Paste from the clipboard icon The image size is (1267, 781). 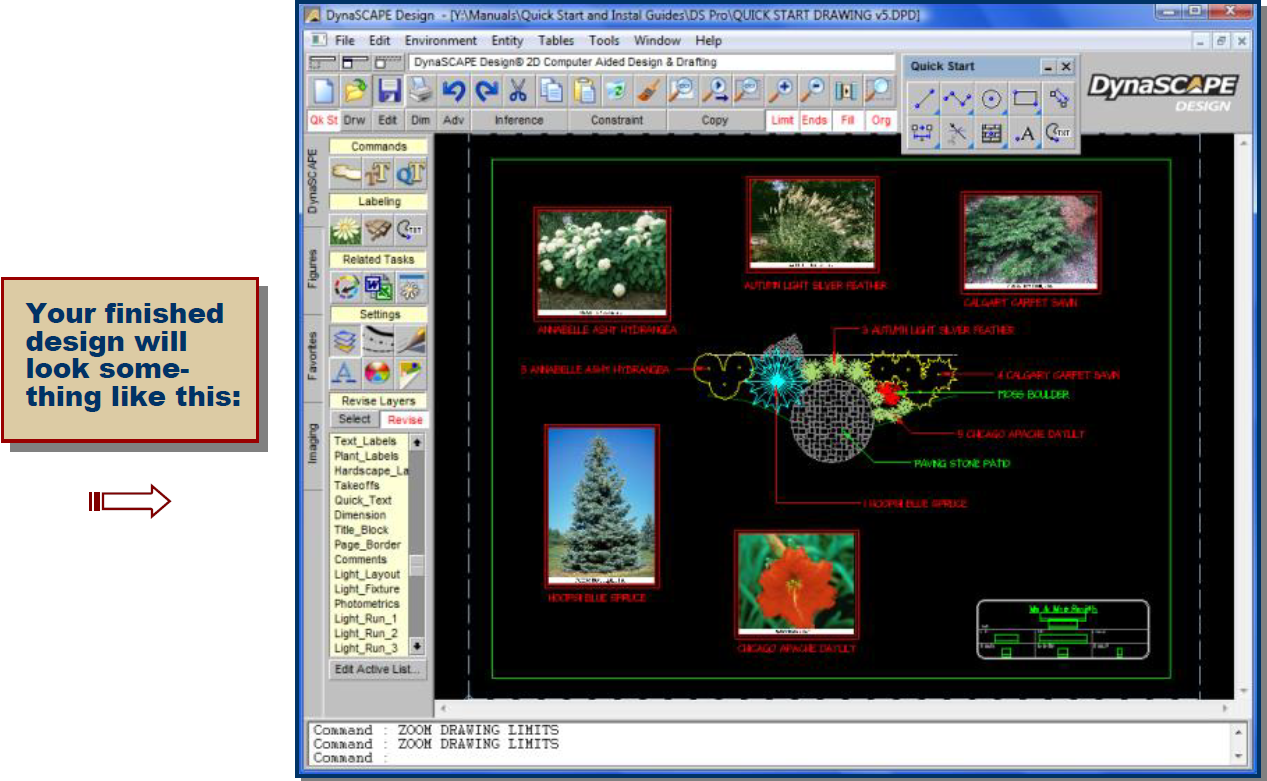tap(583, 91)
